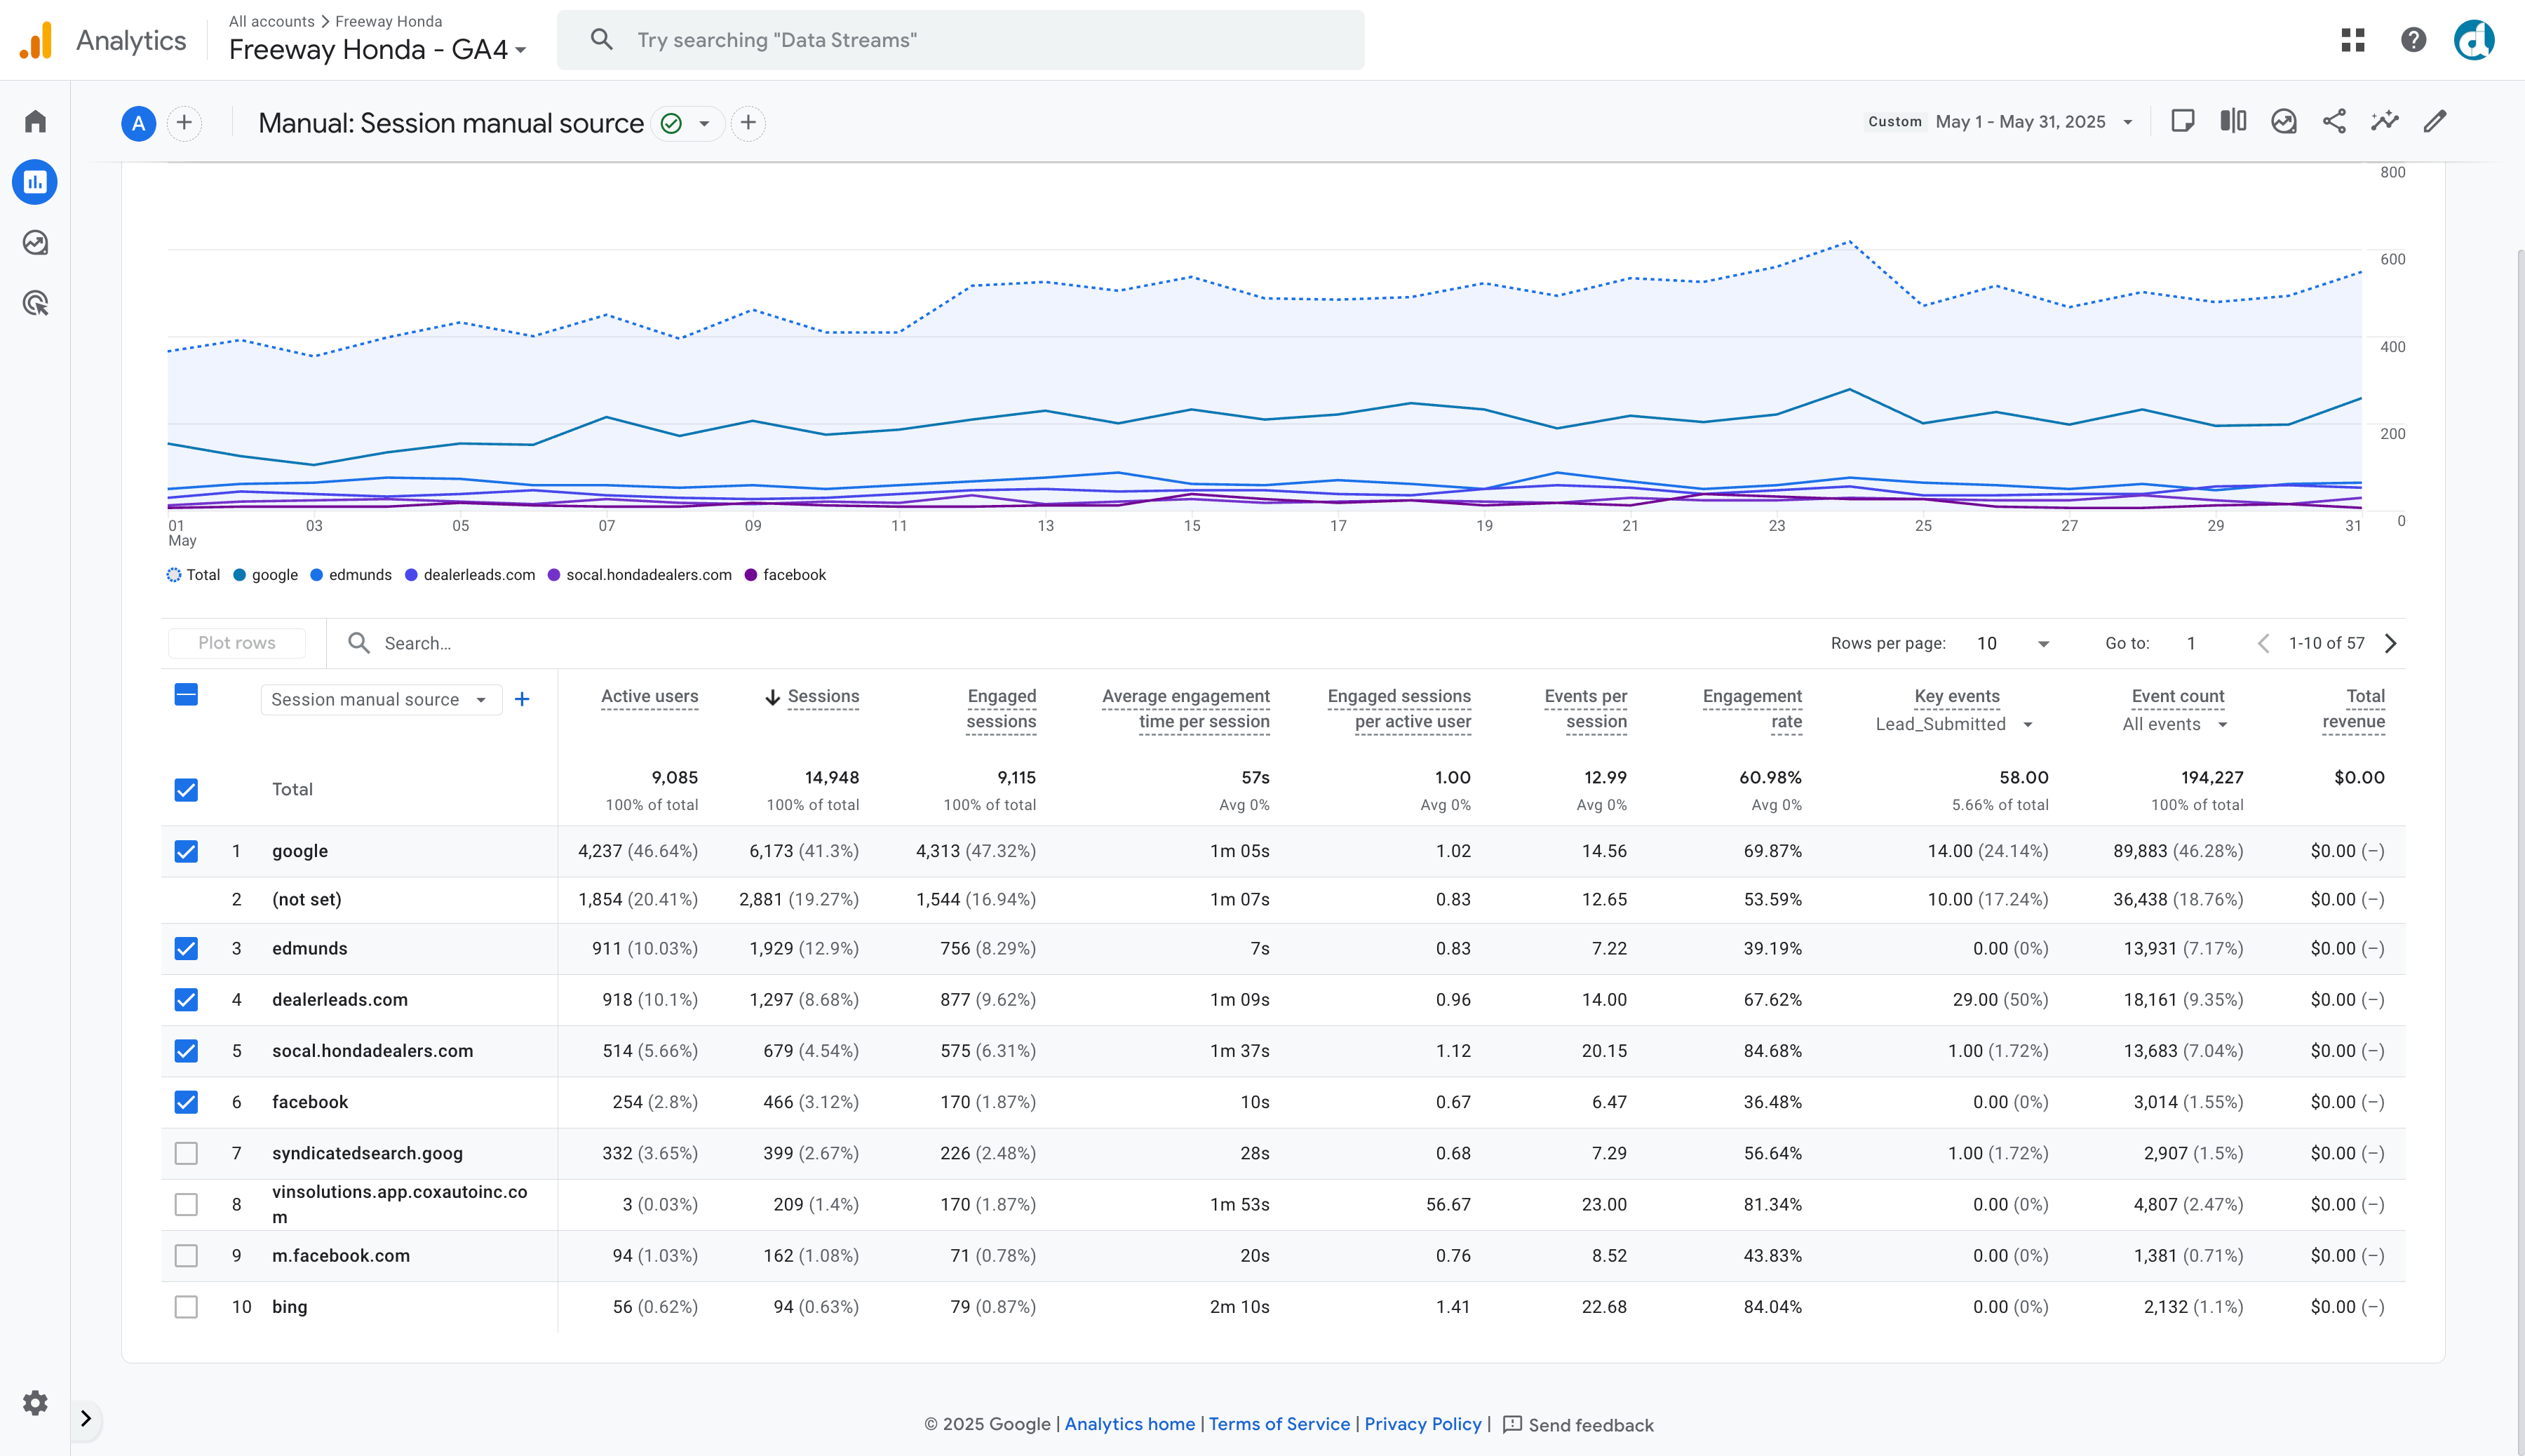Open the Analytics home link
This screenshot has height=1456, width=2525.
coord(1129,1424)
